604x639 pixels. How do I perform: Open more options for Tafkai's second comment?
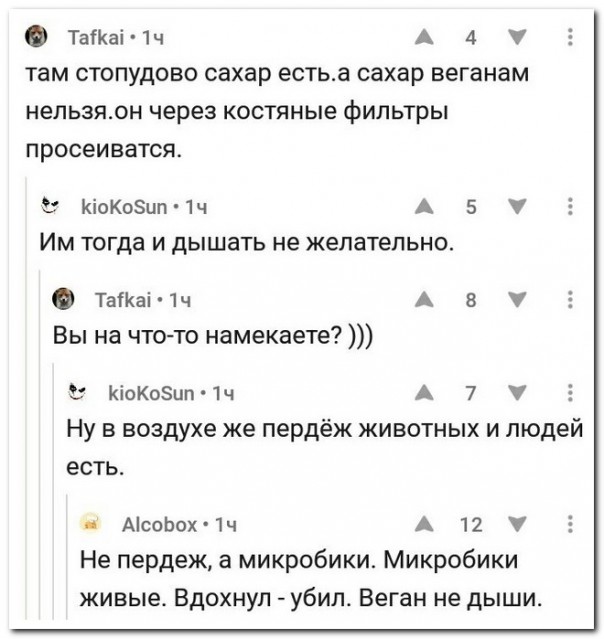coord(570,298)
